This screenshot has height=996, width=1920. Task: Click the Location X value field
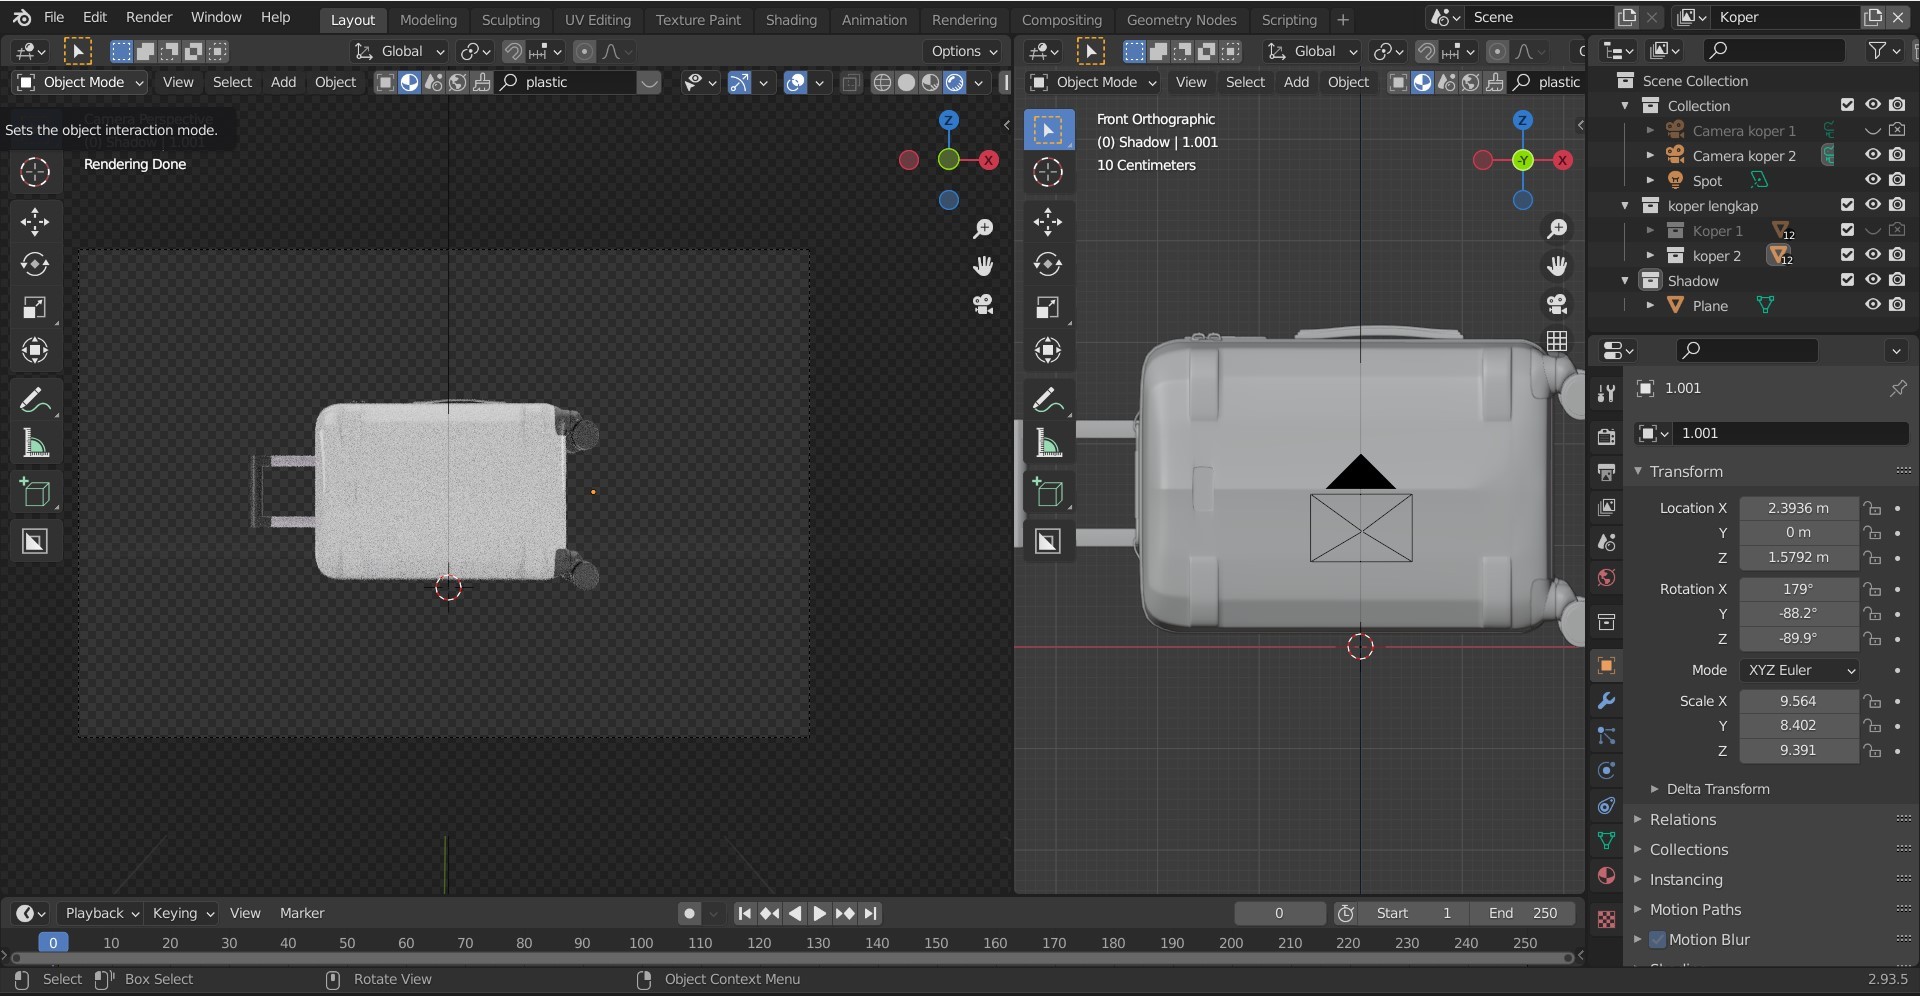click(x=1797, y=508)
